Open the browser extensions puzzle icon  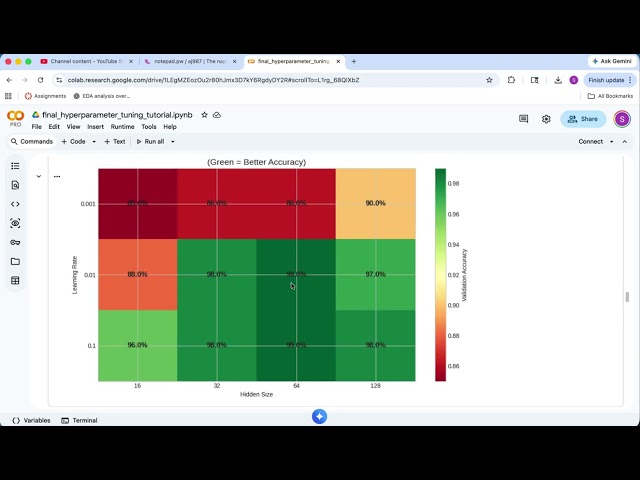tap(511, 80)
